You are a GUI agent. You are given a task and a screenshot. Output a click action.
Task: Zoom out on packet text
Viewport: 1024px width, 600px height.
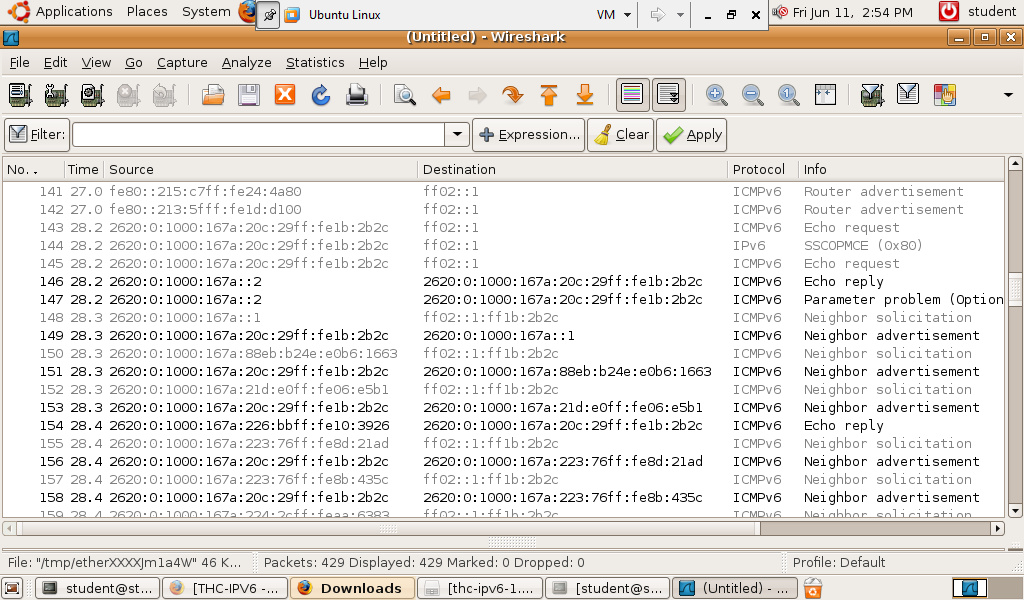coord(752,95)
